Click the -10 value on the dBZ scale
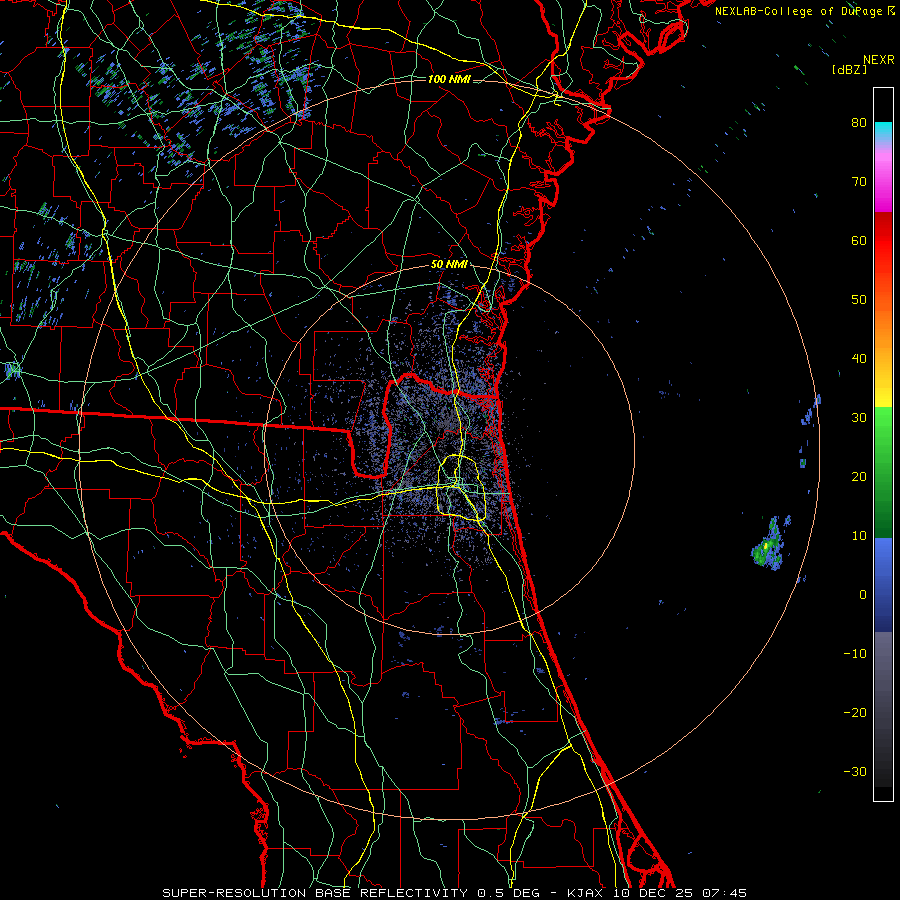The height and width of the screenshot is (900, 900). [x=855, y=654]
